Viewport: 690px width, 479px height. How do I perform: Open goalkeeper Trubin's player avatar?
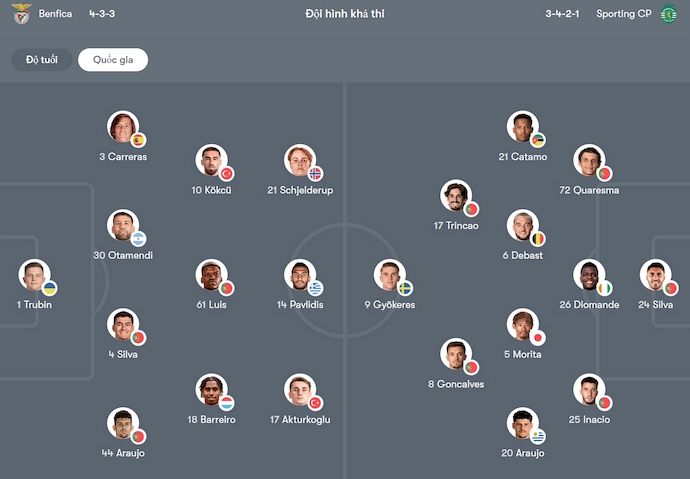click(x=34, y=275)
